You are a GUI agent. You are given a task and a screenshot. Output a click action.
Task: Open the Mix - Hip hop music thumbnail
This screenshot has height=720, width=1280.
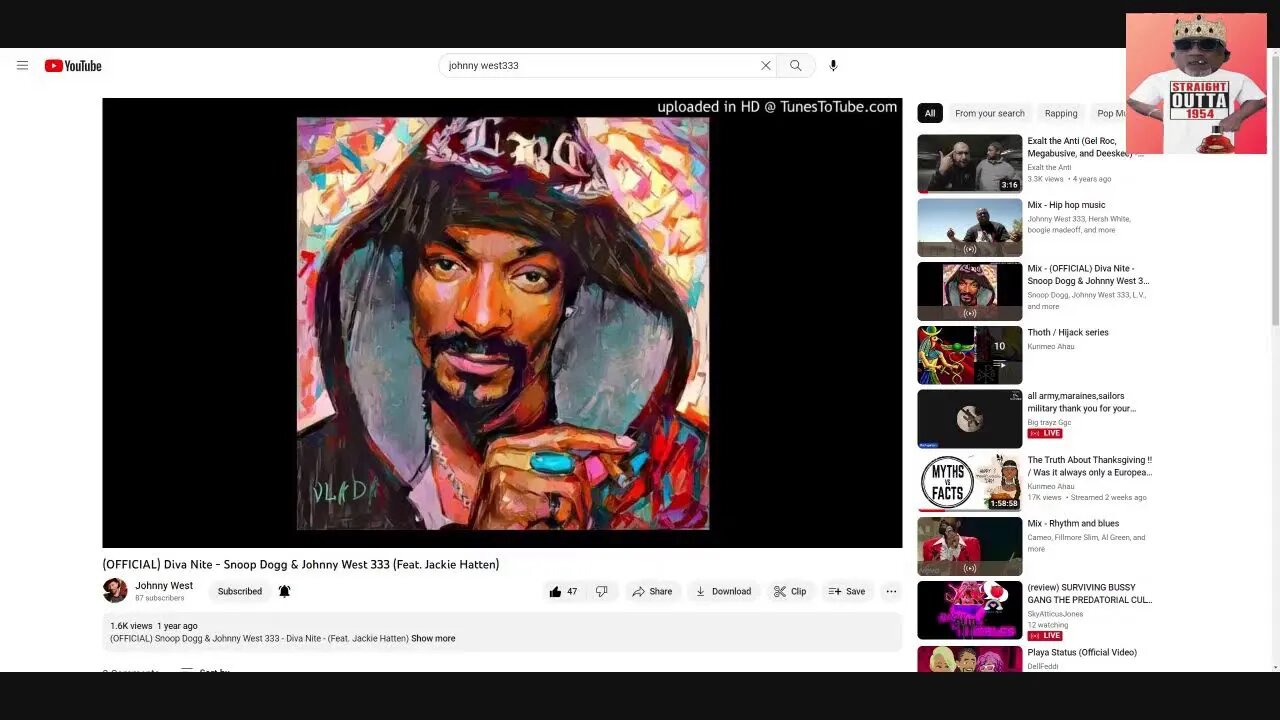[970, 227]
